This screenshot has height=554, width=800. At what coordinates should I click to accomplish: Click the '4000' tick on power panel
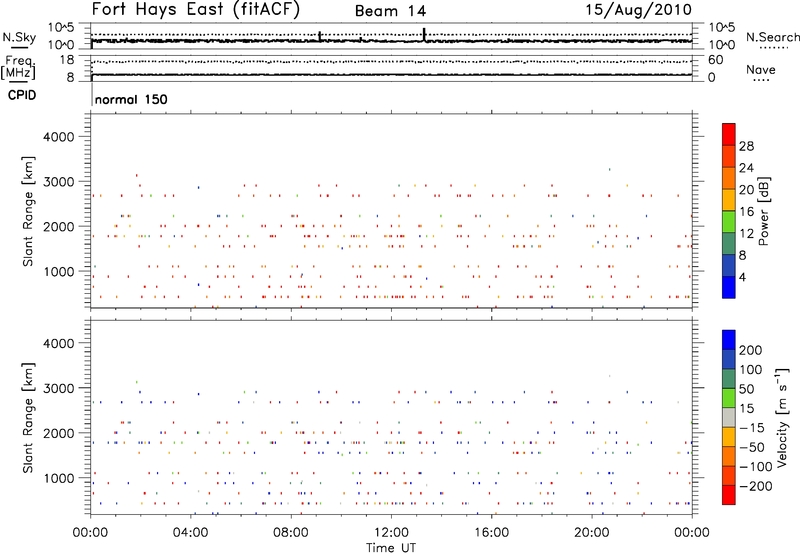point(59,137)
